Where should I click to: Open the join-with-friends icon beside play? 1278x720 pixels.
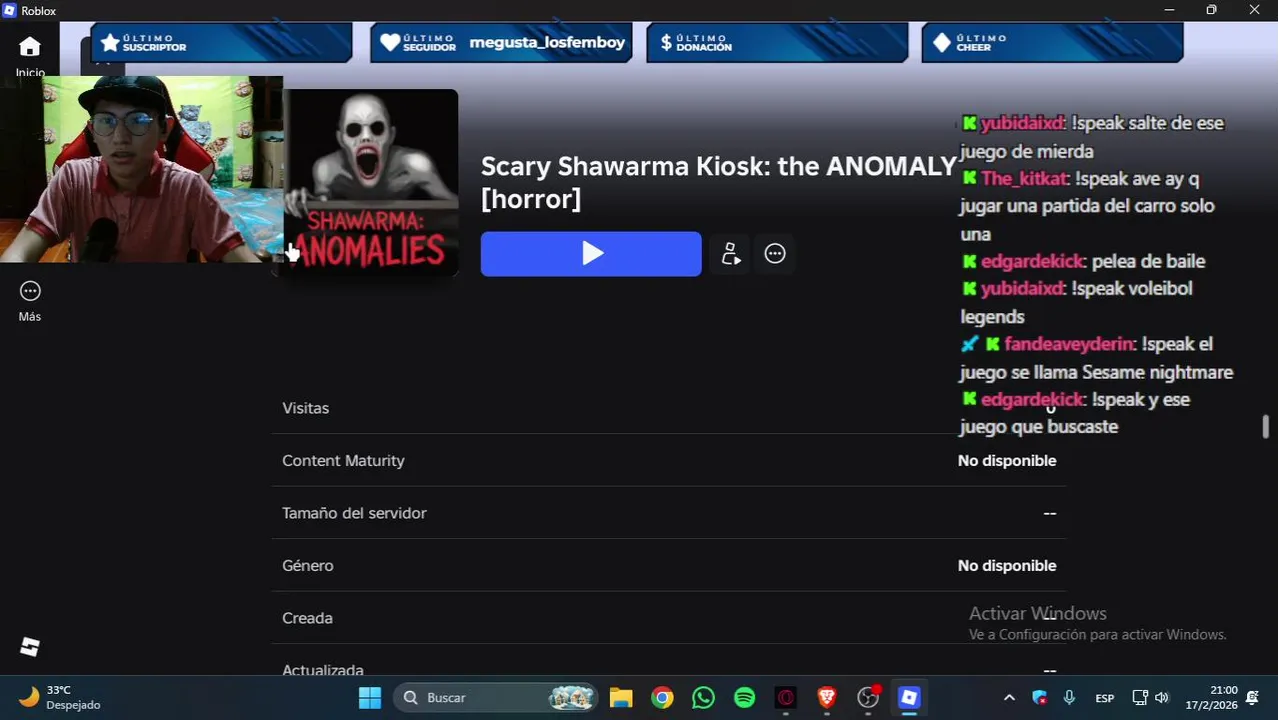(x=730, y=254)
